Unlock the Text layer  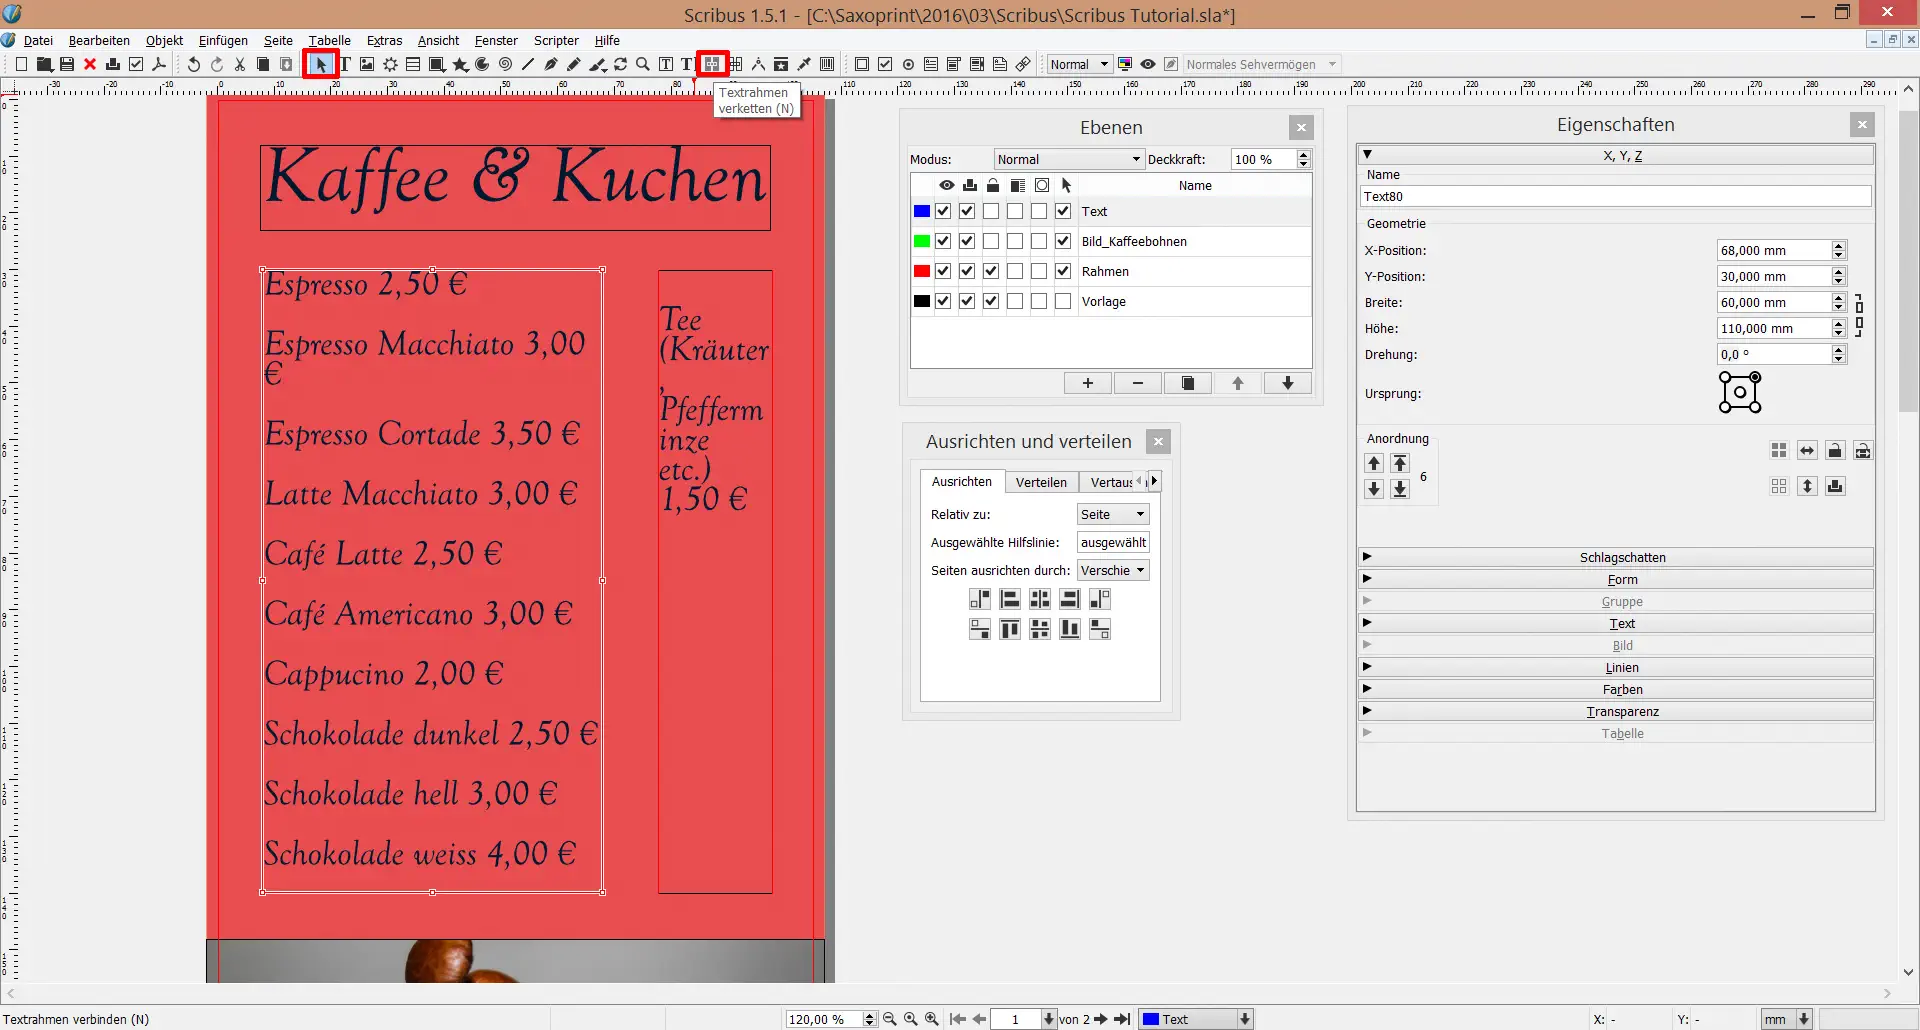(991, 211)
